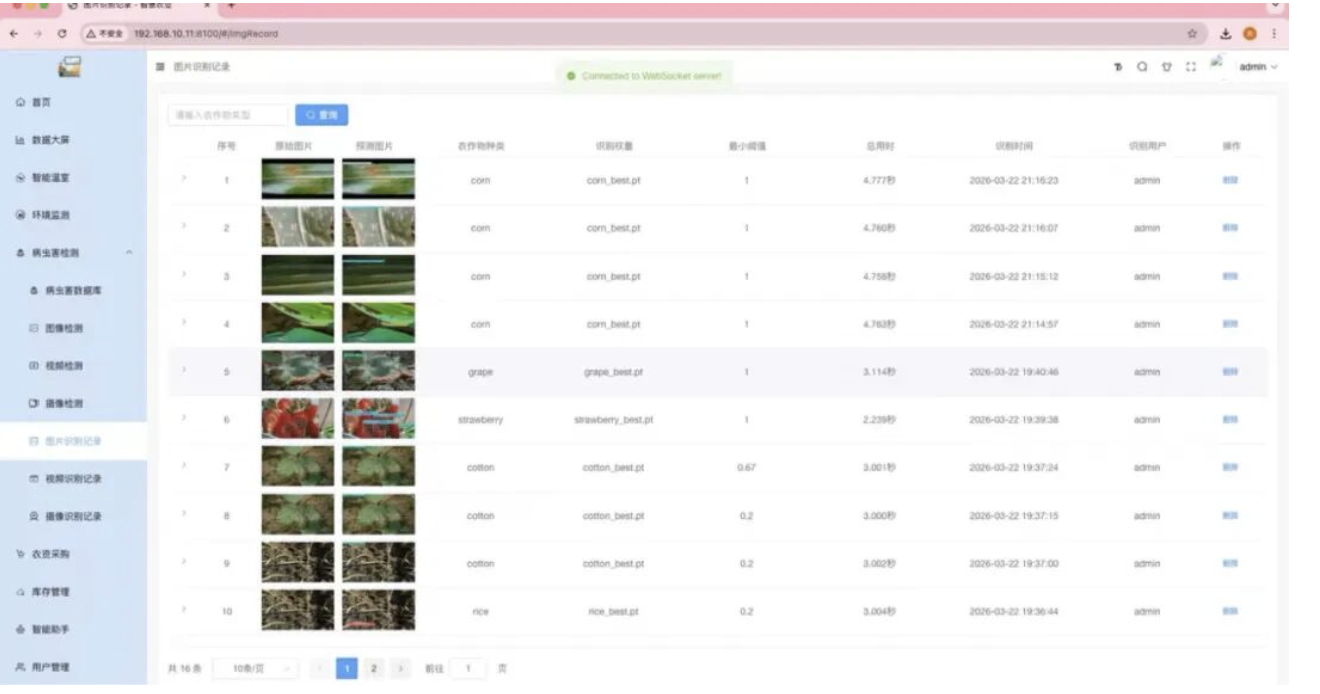Delete the row 5 grape record
Image resolution: width=1320 pixels, height=694 pixels.
click(x=1230, y=371)
